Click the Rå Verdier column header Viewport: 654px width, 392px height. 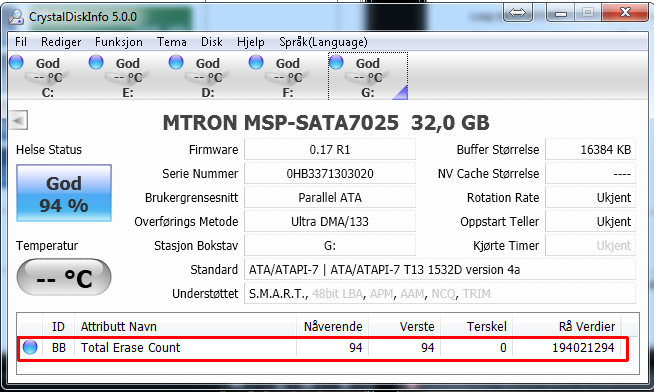click(567, 326)
